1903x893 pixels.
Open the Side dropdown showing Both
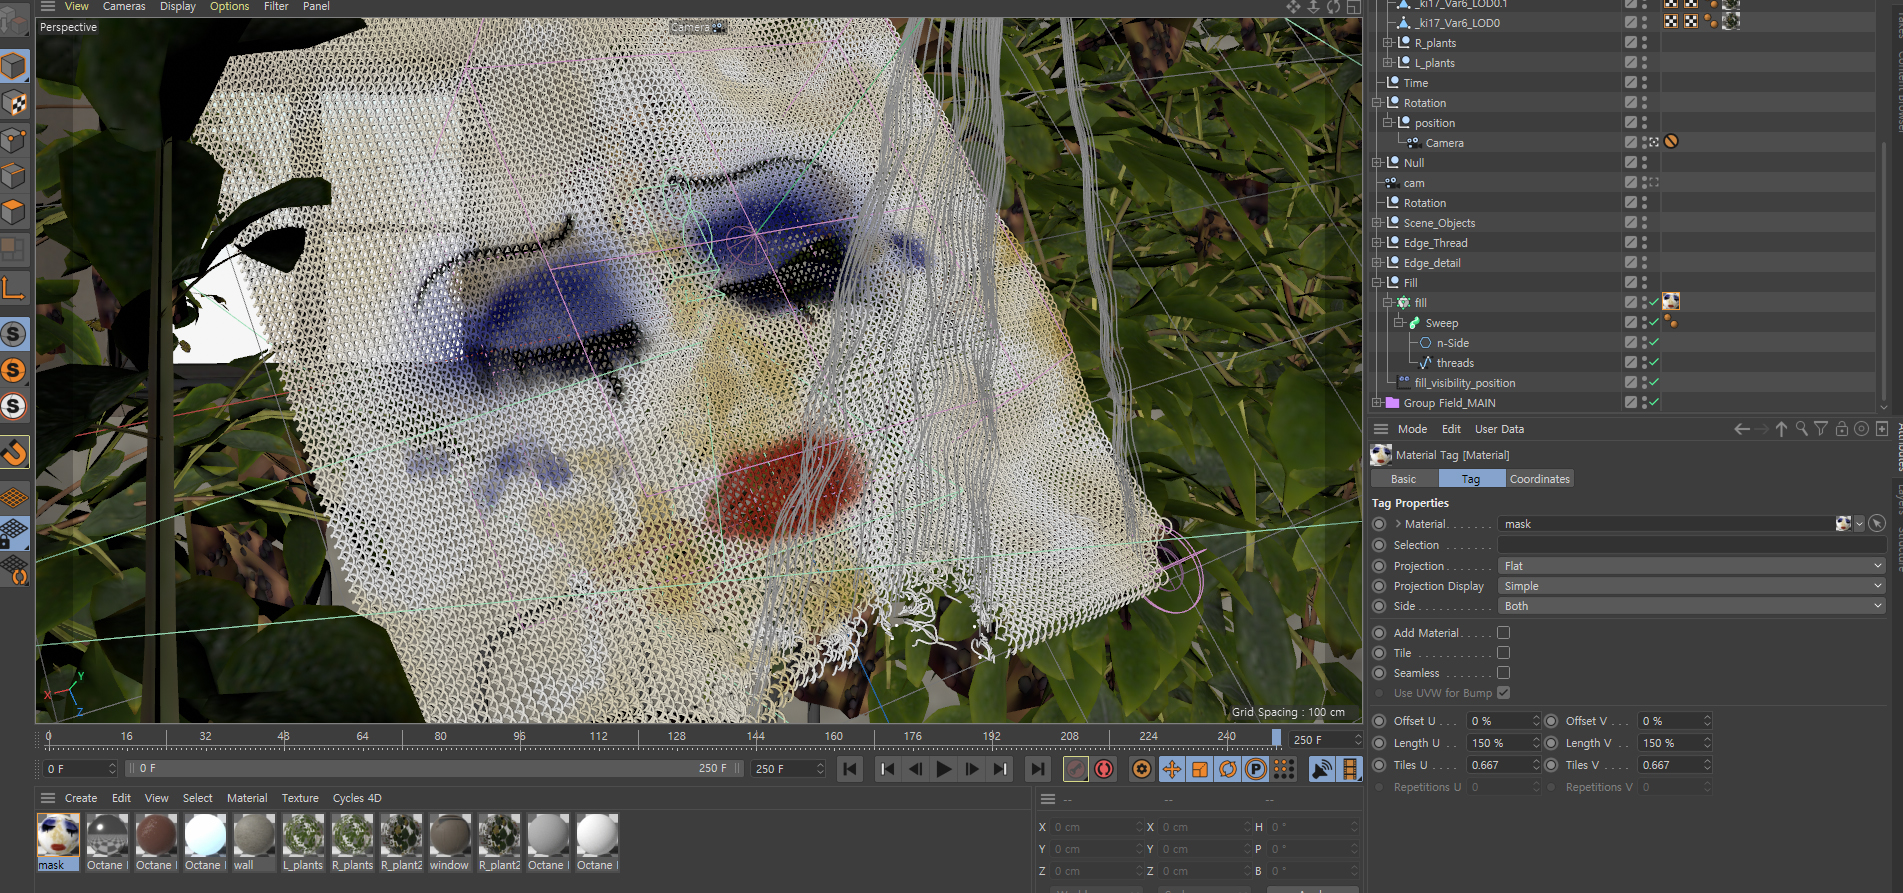tap(1690, 606)
